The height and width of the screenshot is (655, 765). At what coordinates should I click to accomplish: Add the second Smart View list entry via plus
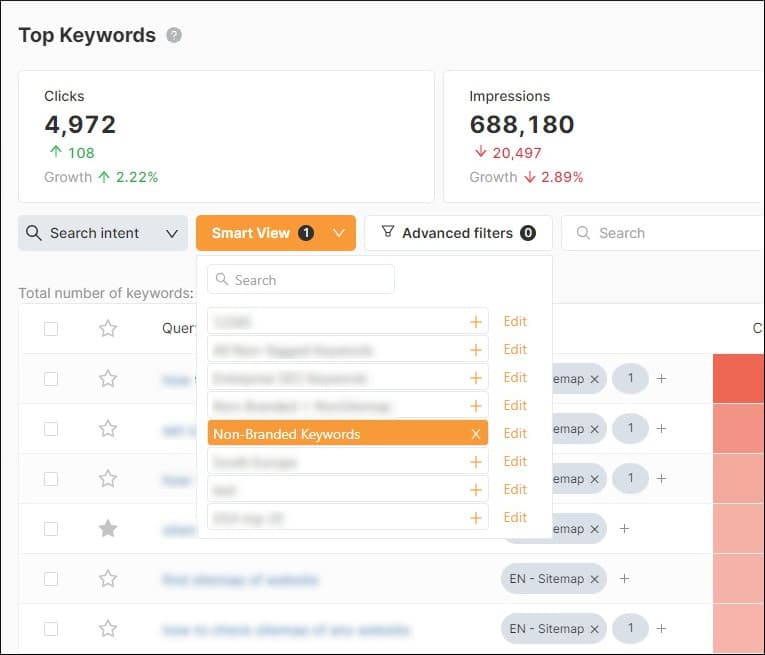click(x=476, y=350)
